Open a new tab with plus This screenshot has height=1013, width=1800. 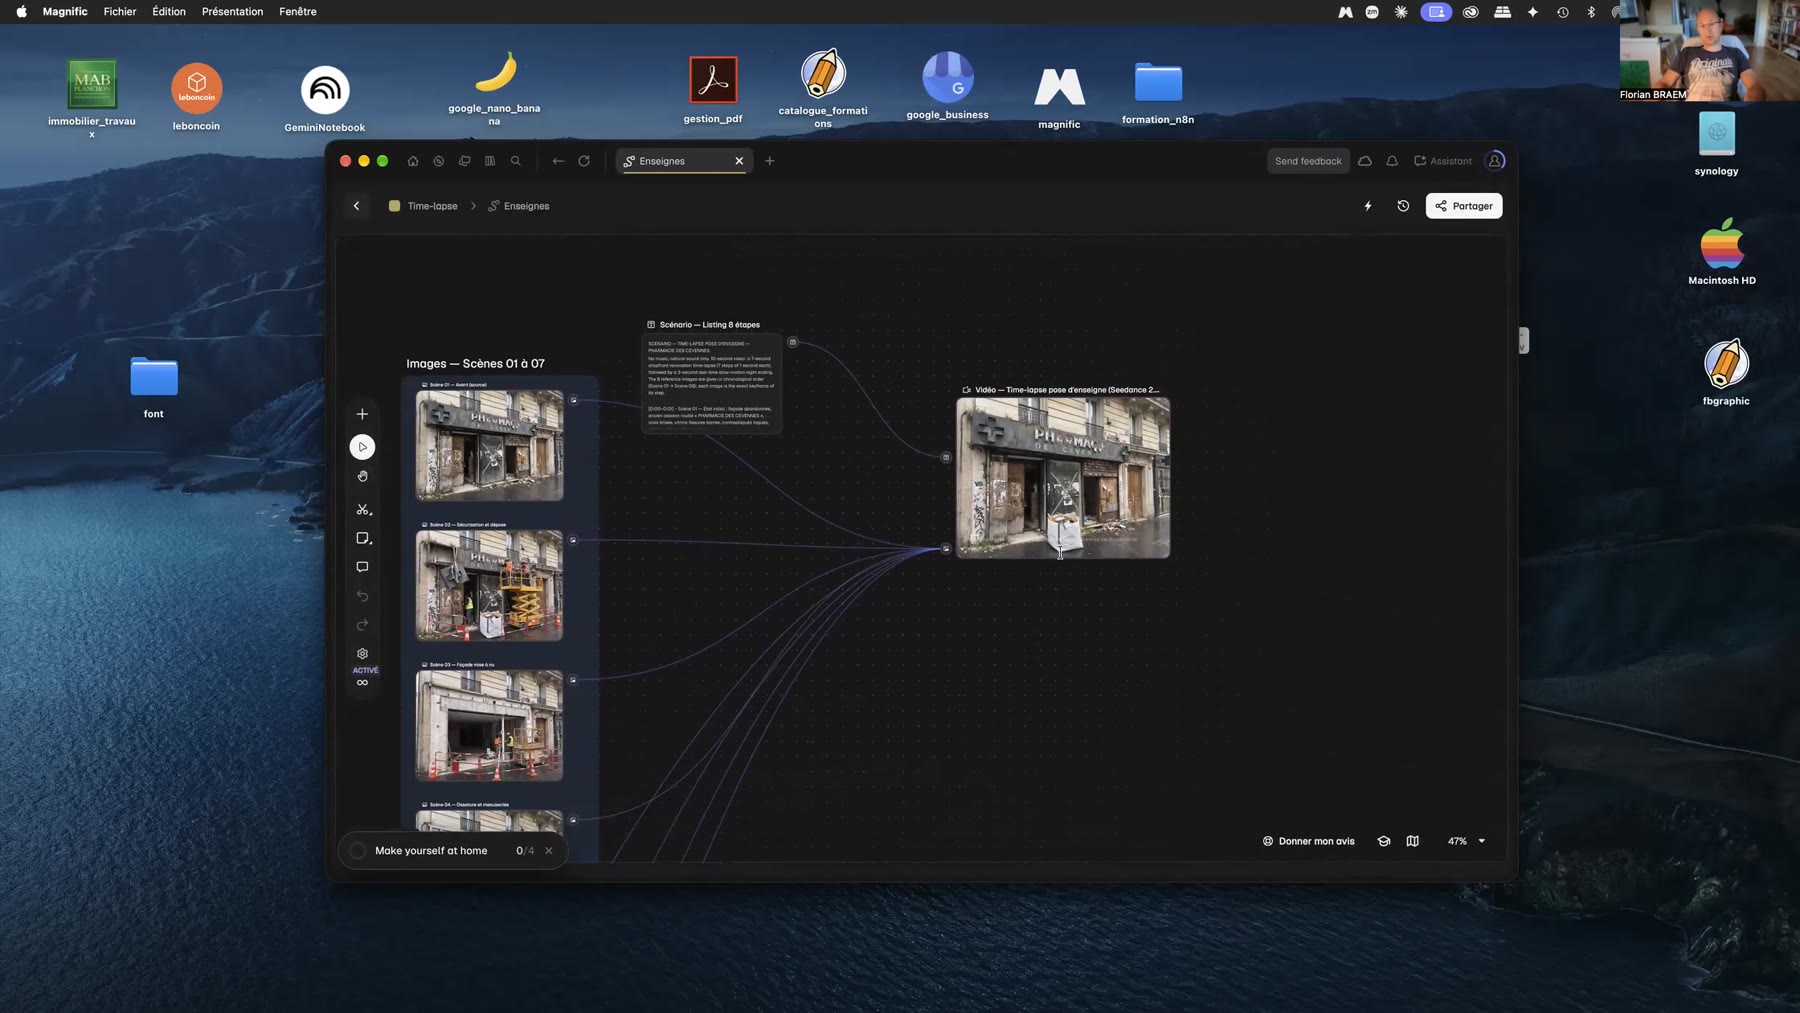click(770, 161)
